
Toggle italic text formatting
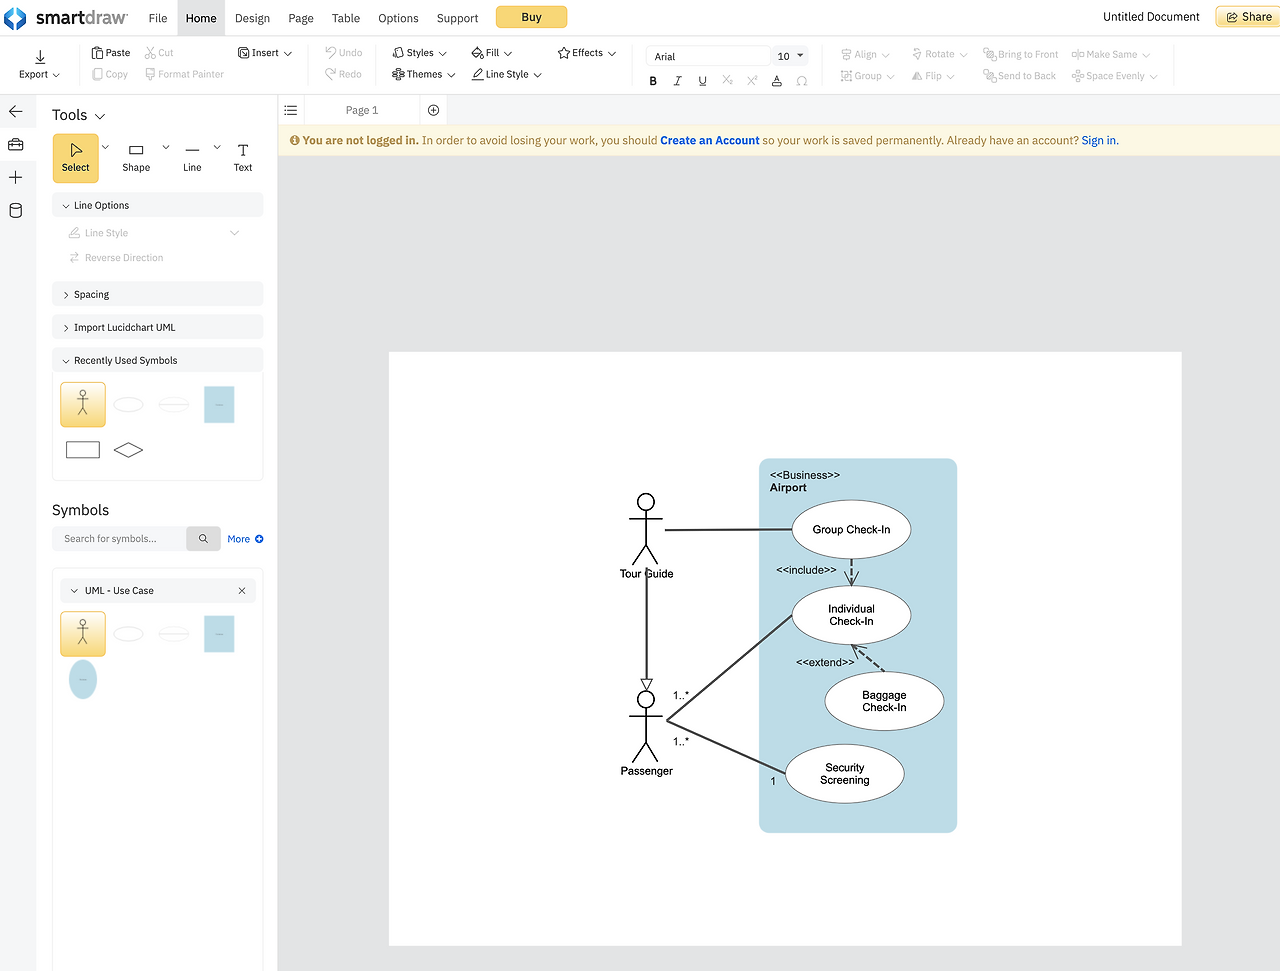[x=678, y=81]
